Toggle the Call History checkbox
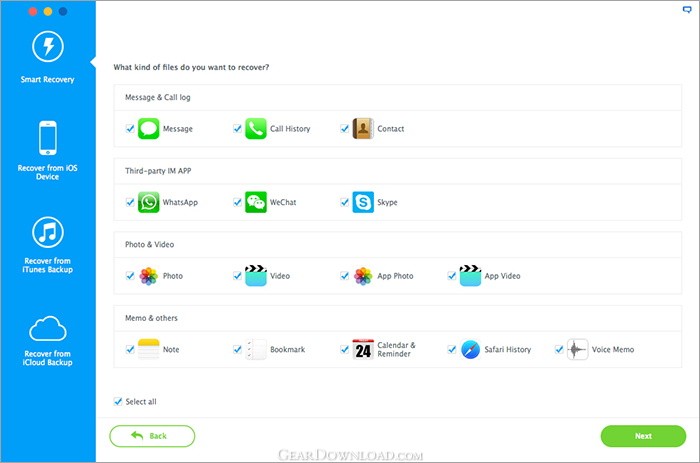Viewport: 700px width, 463px height. 238,129
